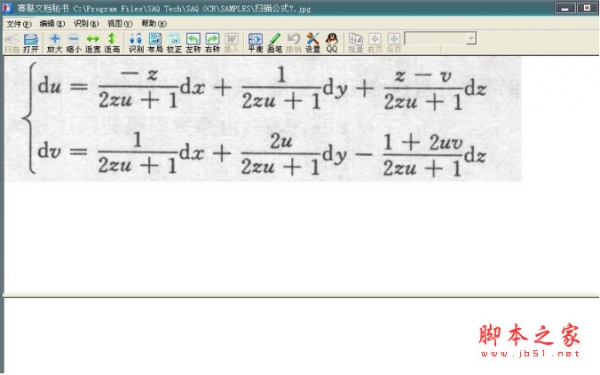600x375 pixels.
Task: Open the 视图 (View) menu
Action: pos(120,24)
